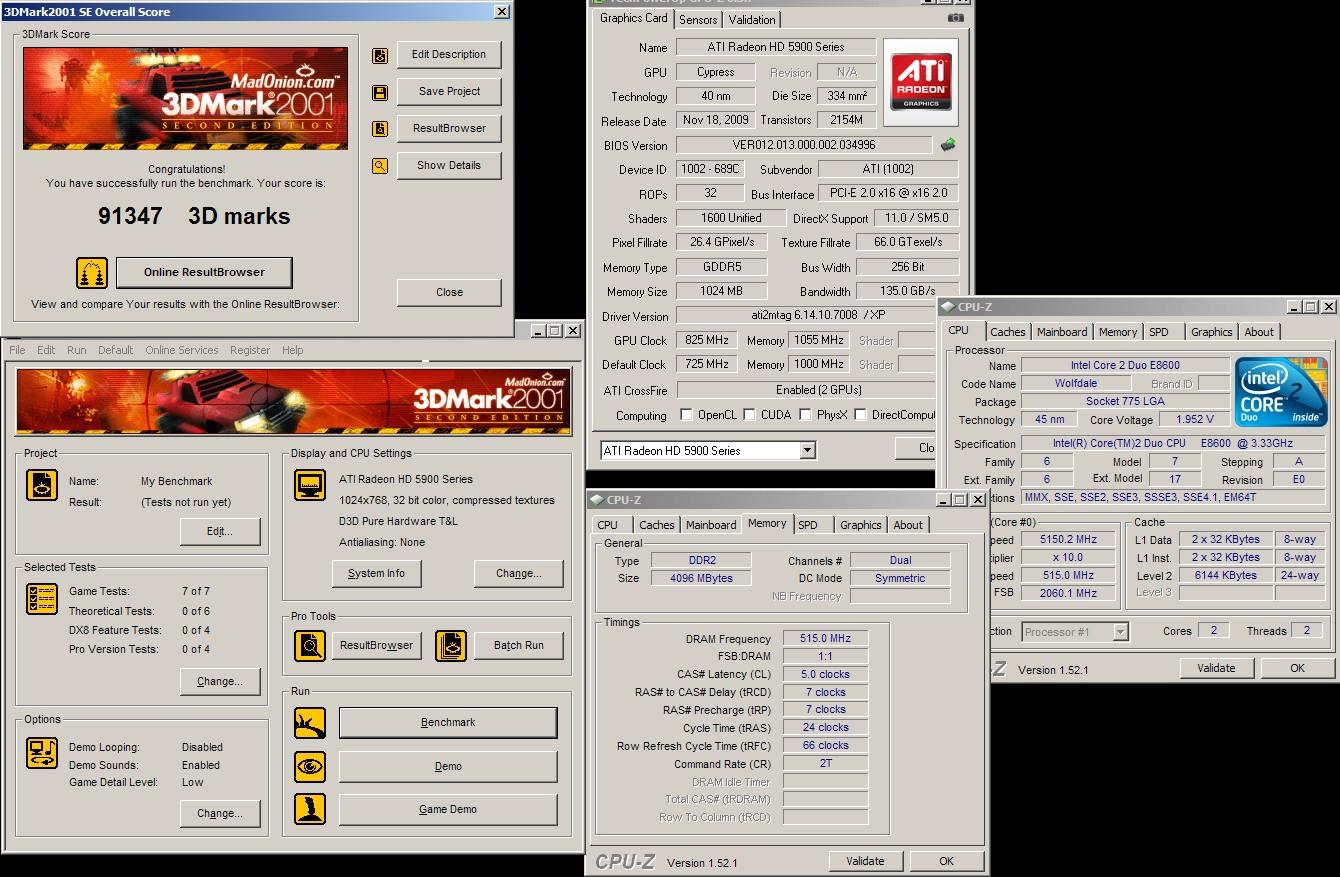This screenshot has width=1340, height=877.
Task: Click the Benchmark run icon
Action: click(310, 723)
